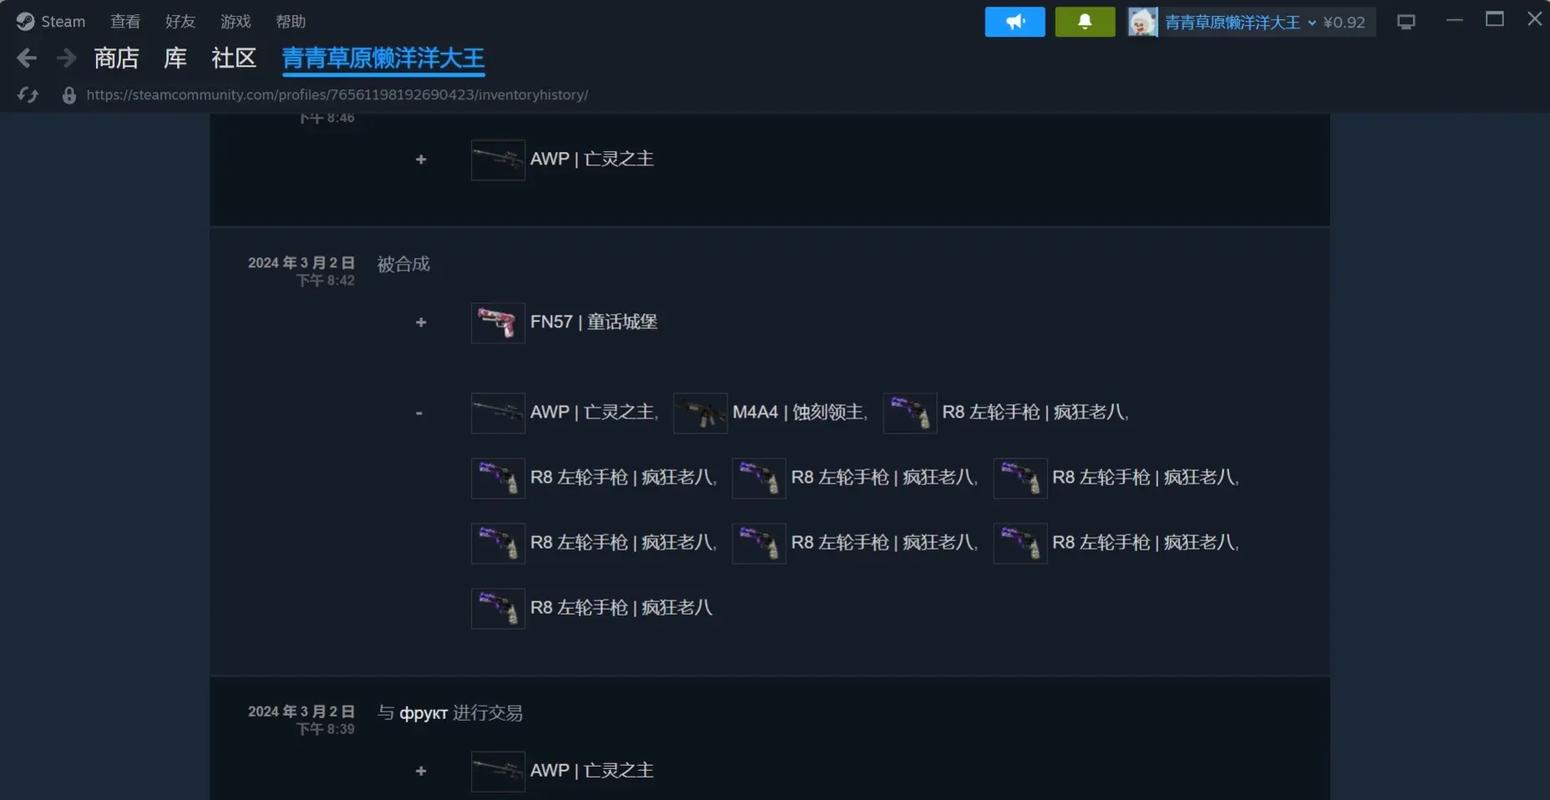The width and height of the screenshot is (1550, 800).
Task: Open the green notifications bell
Action: pyautogui.click(x=1085, y=21)
